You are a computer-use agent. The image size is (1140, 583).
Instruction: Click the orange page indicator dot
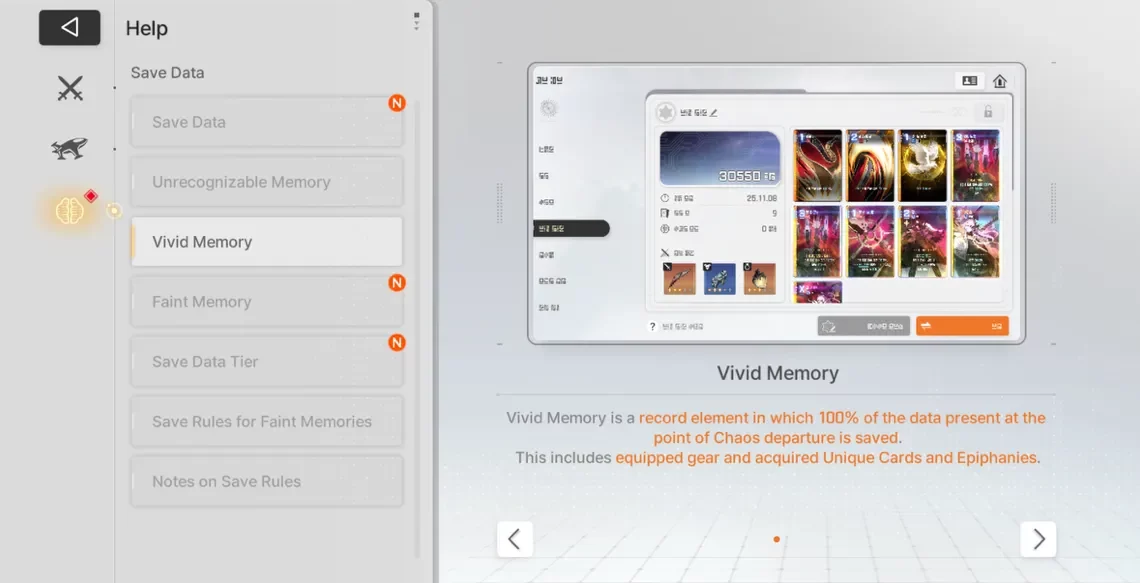pos(776,540)
